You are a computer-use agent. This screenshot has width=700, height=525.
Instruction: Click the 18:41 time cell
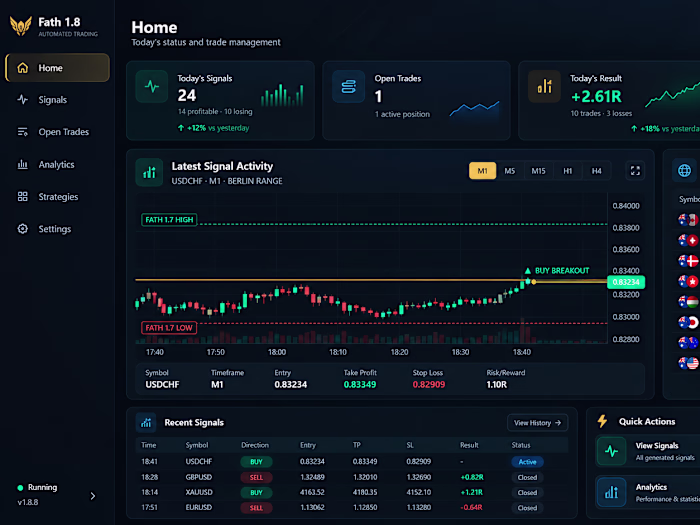coord(149,461)
